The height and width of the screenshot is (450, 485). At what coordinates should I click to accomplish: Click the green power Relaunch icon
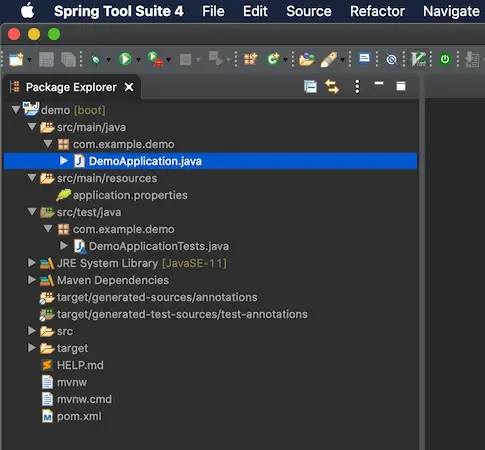[445, 59]
